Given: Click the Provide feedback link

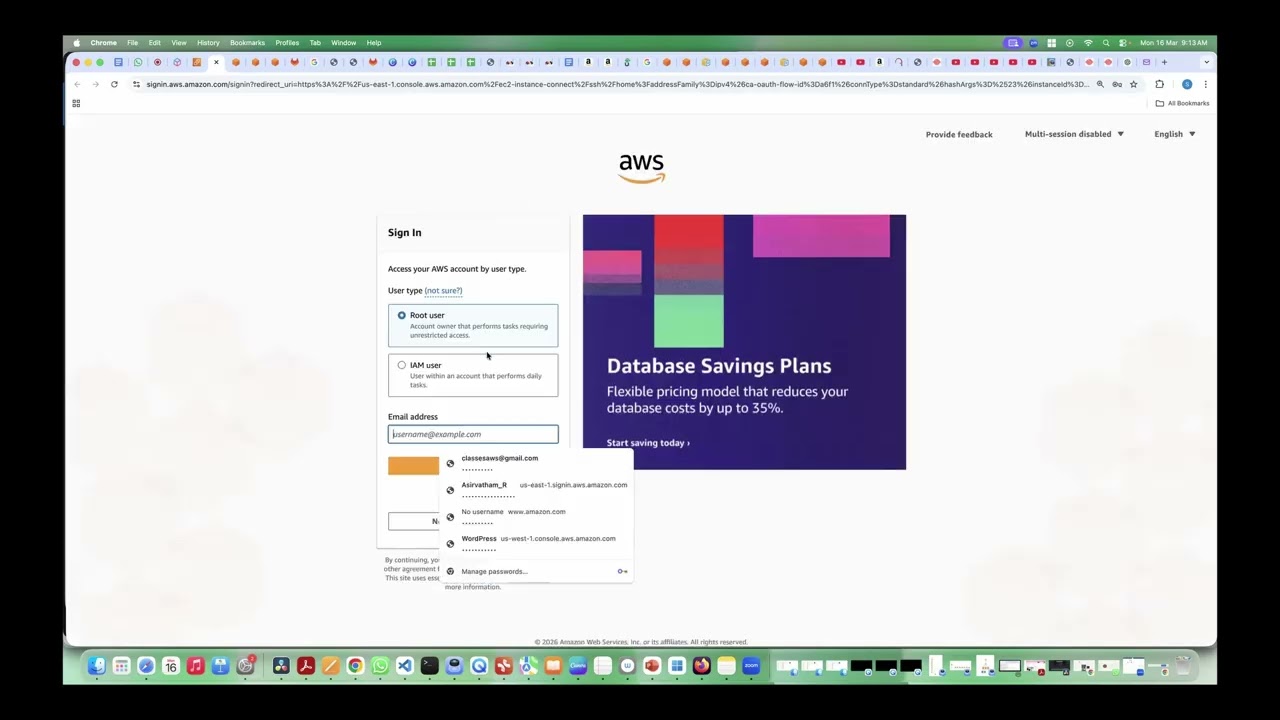Looking at the screenshot, I should click(959, 134).
